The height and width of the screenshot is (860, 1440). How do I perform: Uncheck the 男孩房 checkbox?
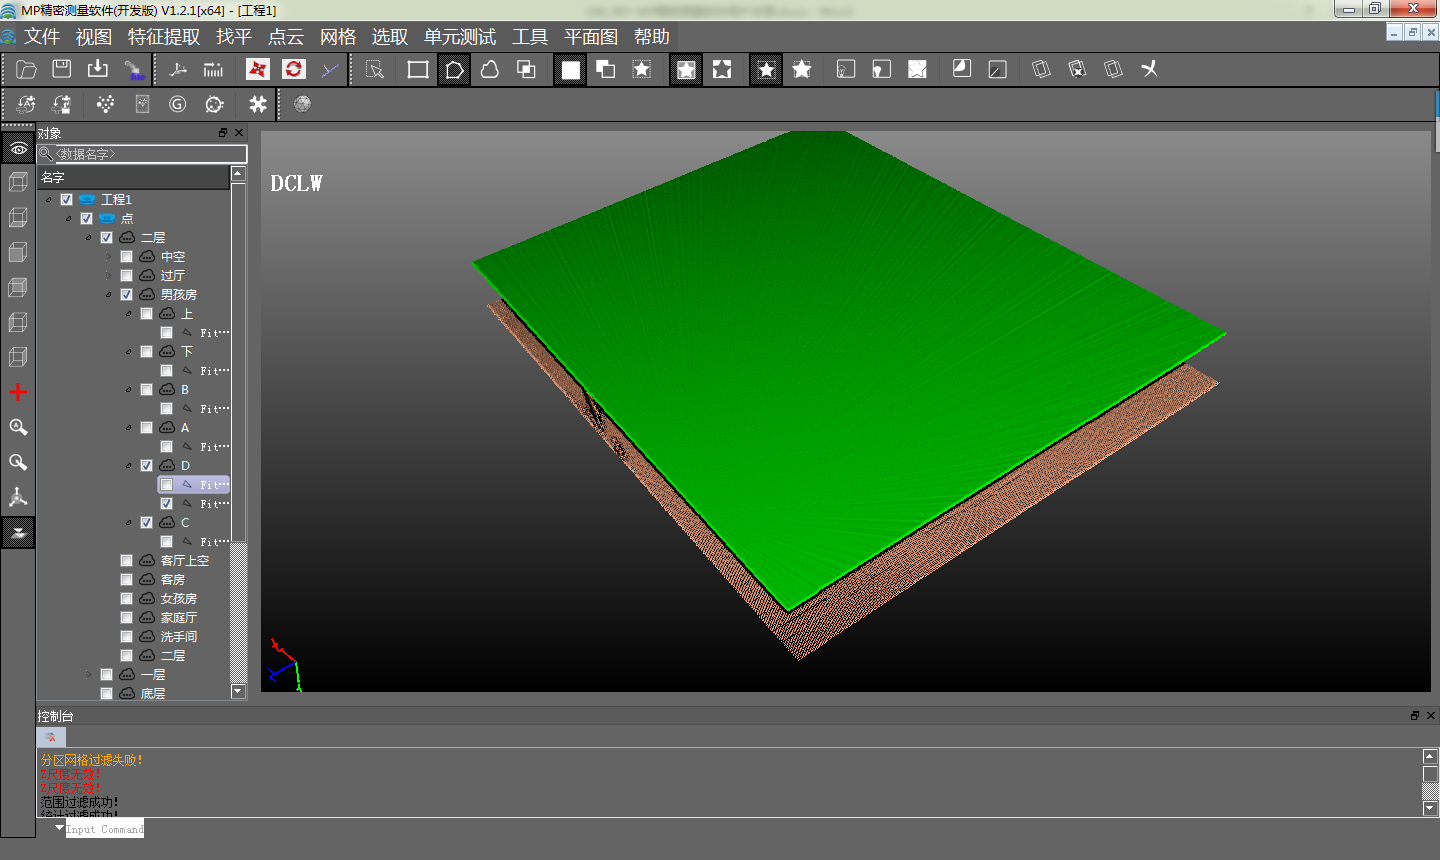point(127,295)
